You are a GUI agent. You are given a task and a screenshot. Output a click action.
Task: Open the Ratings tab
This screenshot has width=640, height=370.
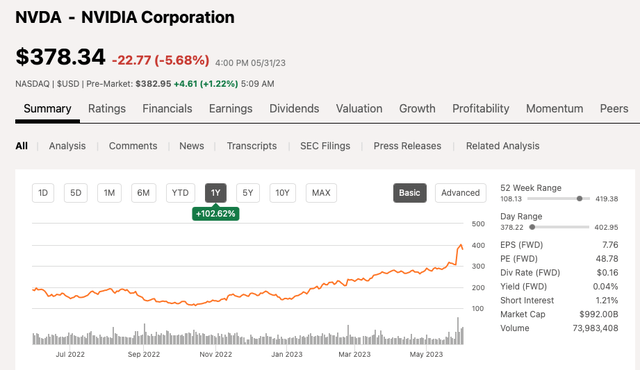pyautogui.click(x=107, y=109)
